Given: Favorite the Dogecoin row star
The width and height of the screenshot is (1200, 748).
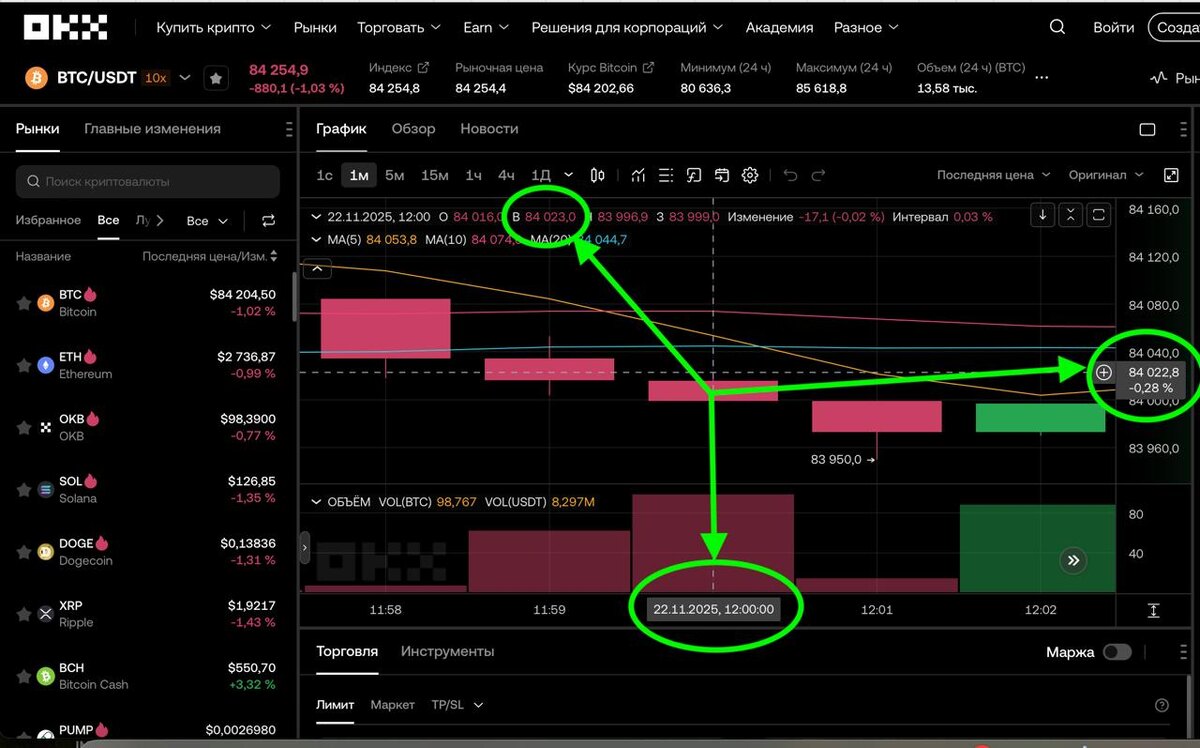Looking at the screenshot, I should (24, 552).
